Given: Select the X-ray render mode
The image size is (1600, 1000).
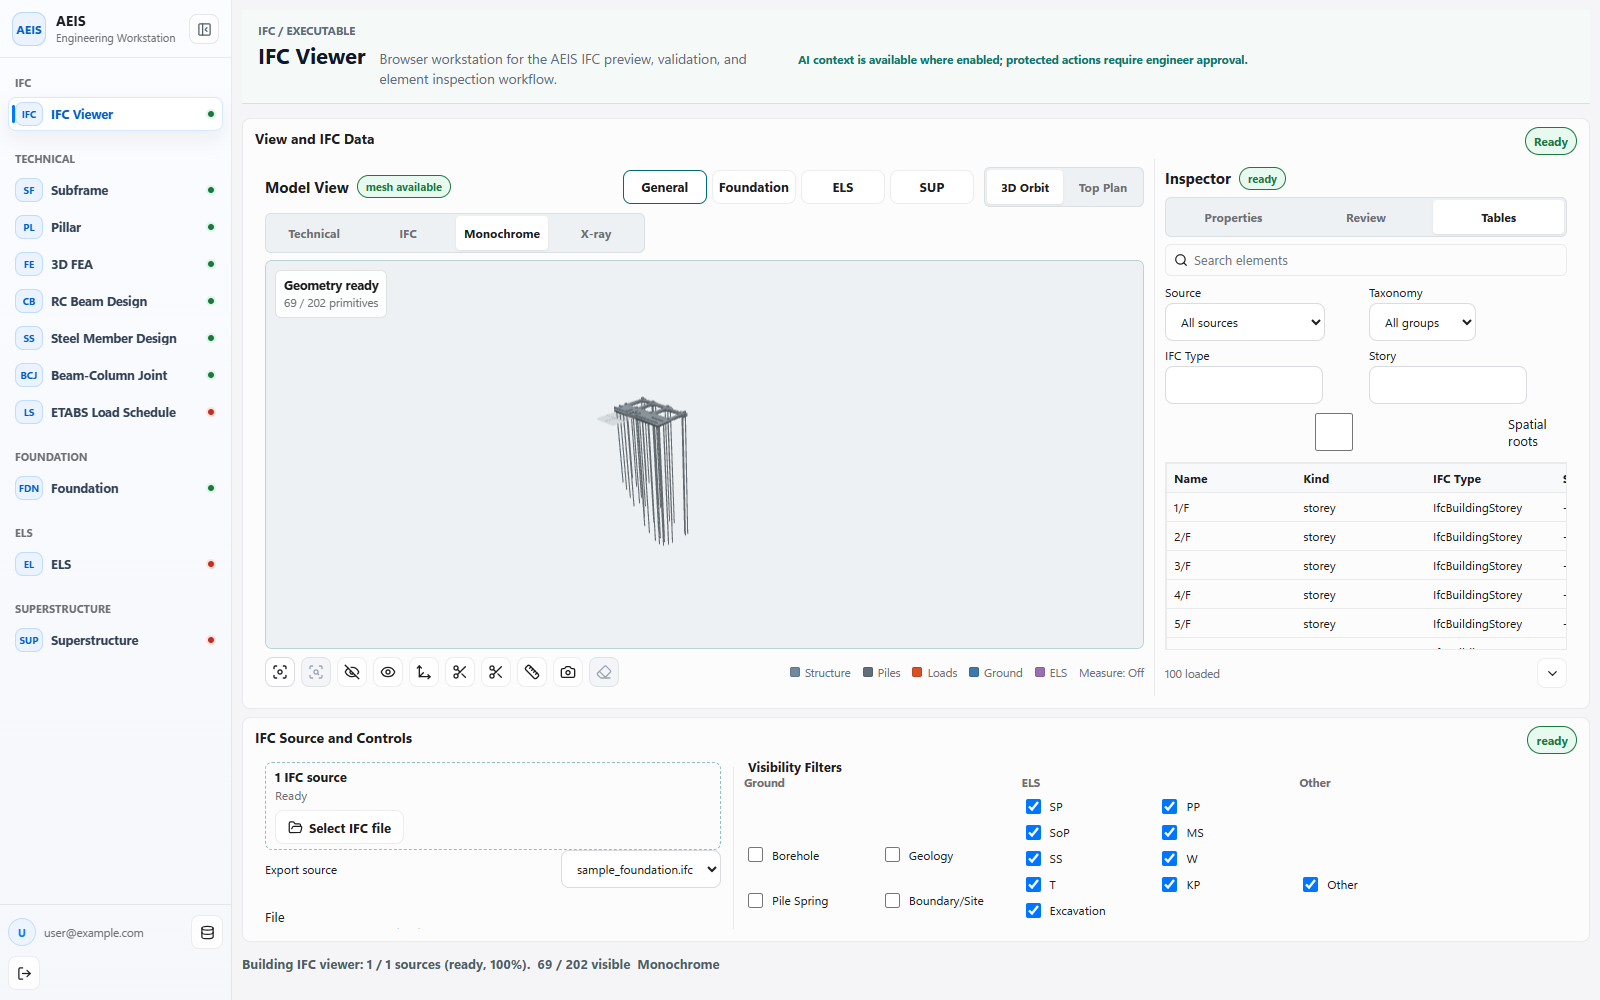Looking at the screenshot, I should 596,234.
